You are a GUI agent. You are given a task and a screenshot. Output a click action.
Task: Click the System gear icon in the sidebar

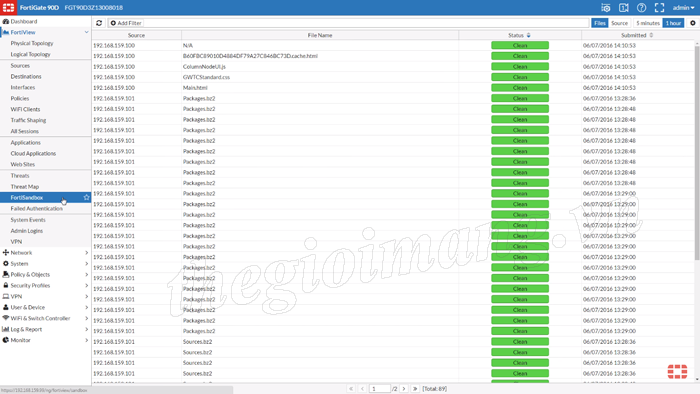point(6,264)
